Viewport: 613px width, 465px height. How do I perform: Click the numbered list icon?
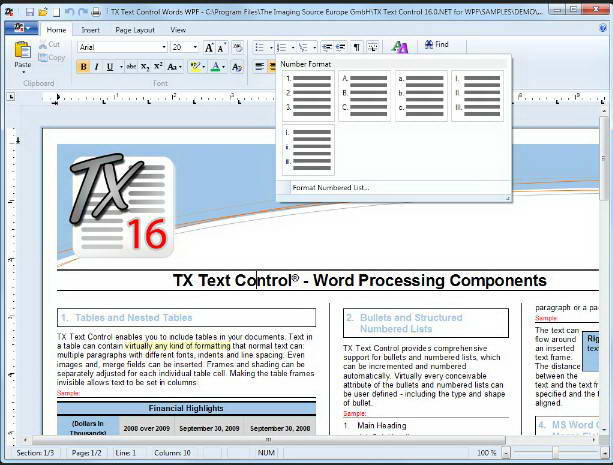pos(281,48)
